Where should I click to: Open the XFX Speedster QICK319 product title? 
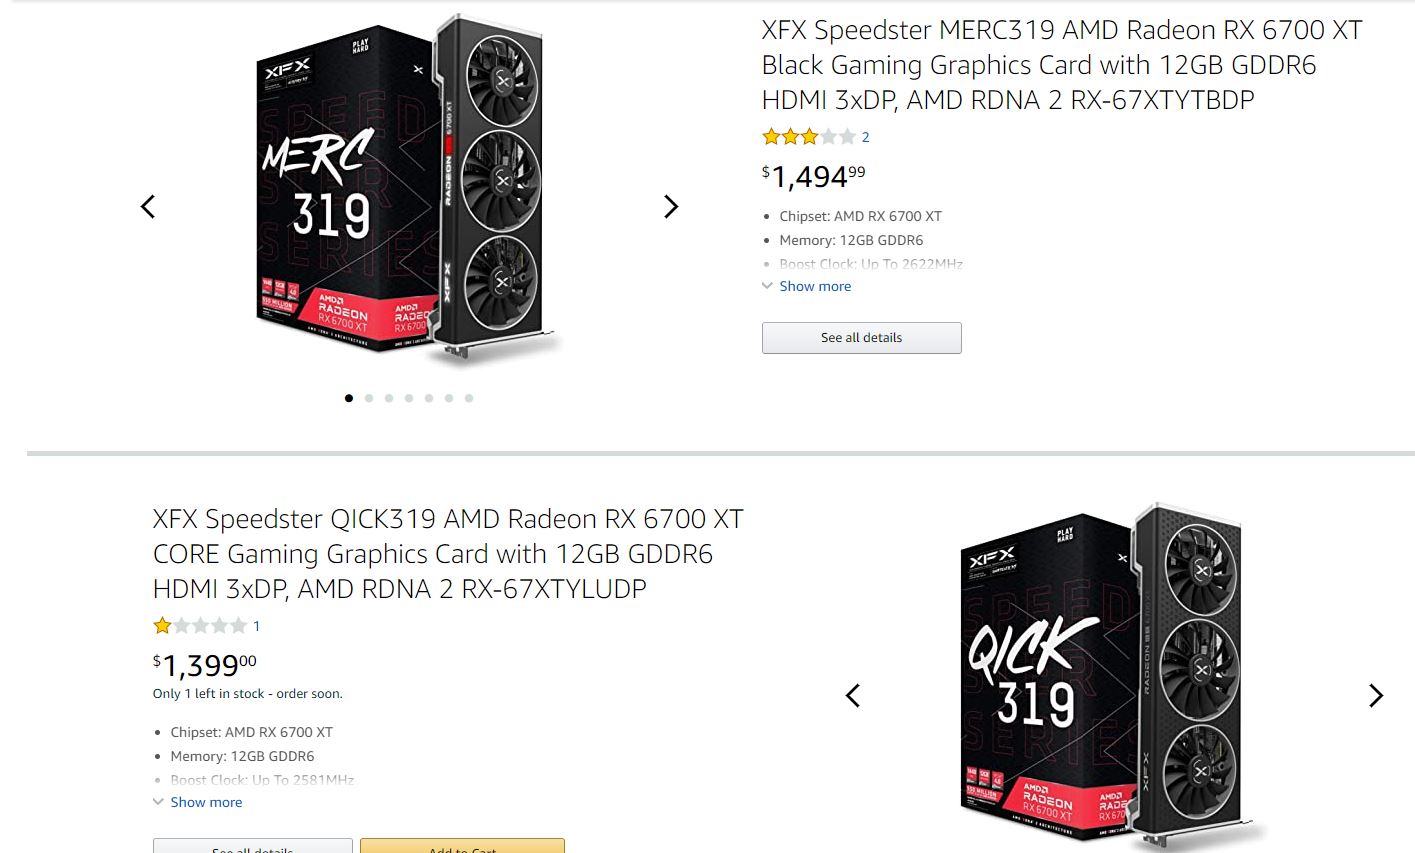coord(448,554)
